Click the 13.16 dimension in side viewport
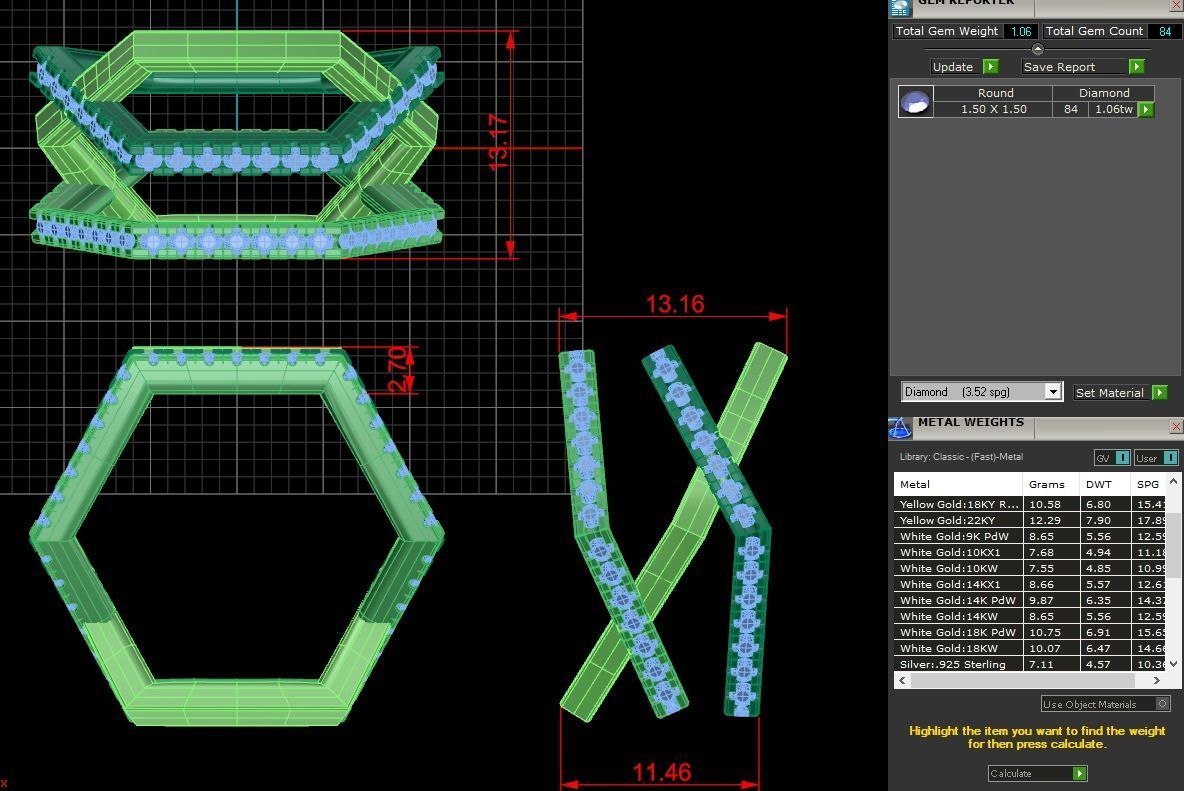 pyautogui.click(x=674, y=304)
